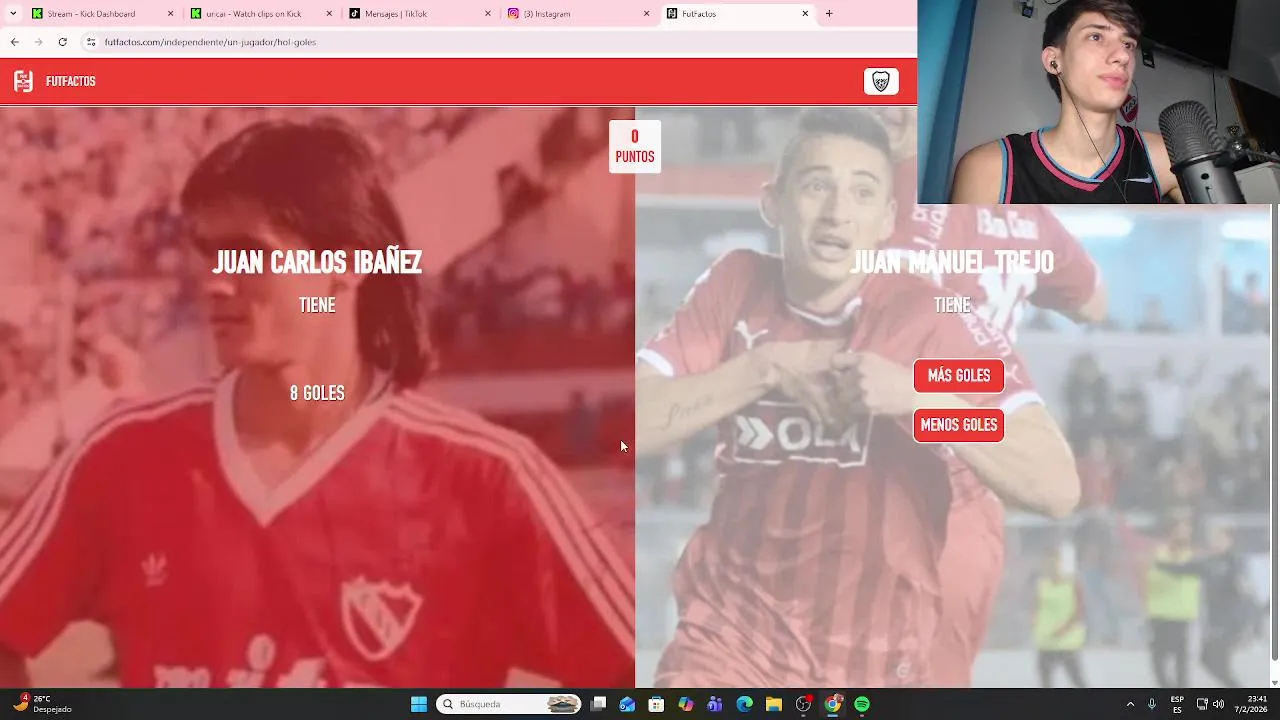Open the tab search dropdown arrow
This screenshot has height=720, width=1280.
[13, 14]
